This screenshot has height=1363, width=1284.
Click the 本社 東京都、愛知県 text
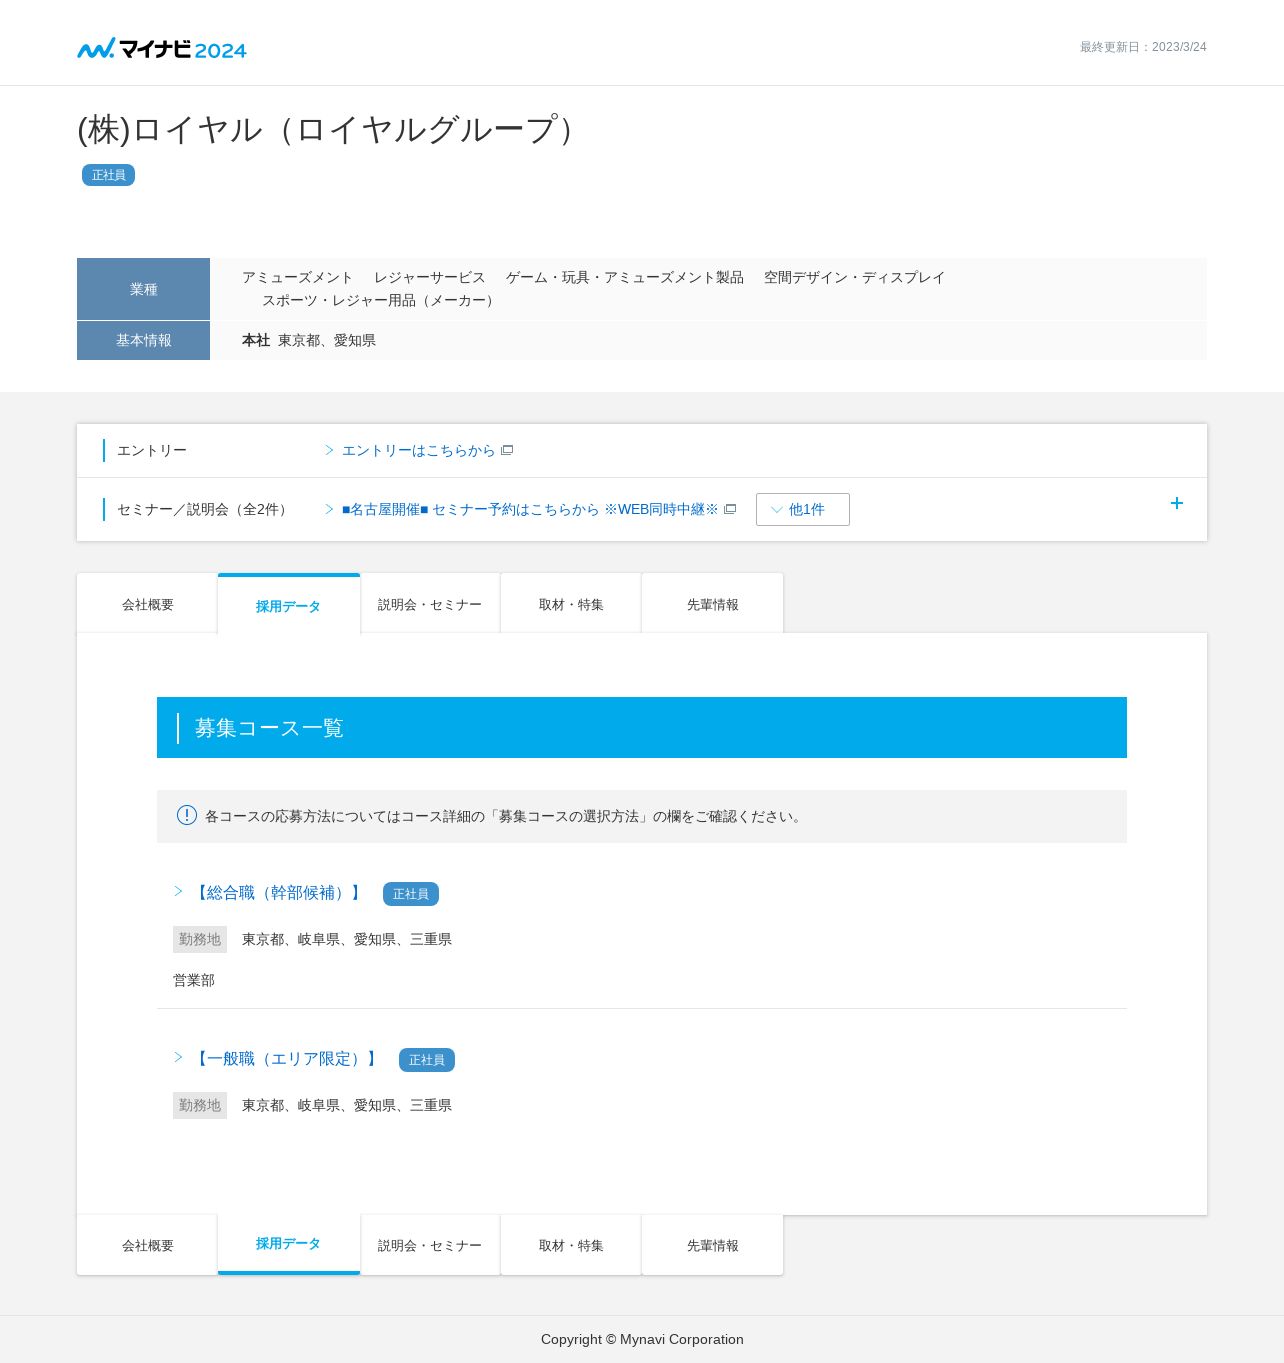(x=309, y=340)
